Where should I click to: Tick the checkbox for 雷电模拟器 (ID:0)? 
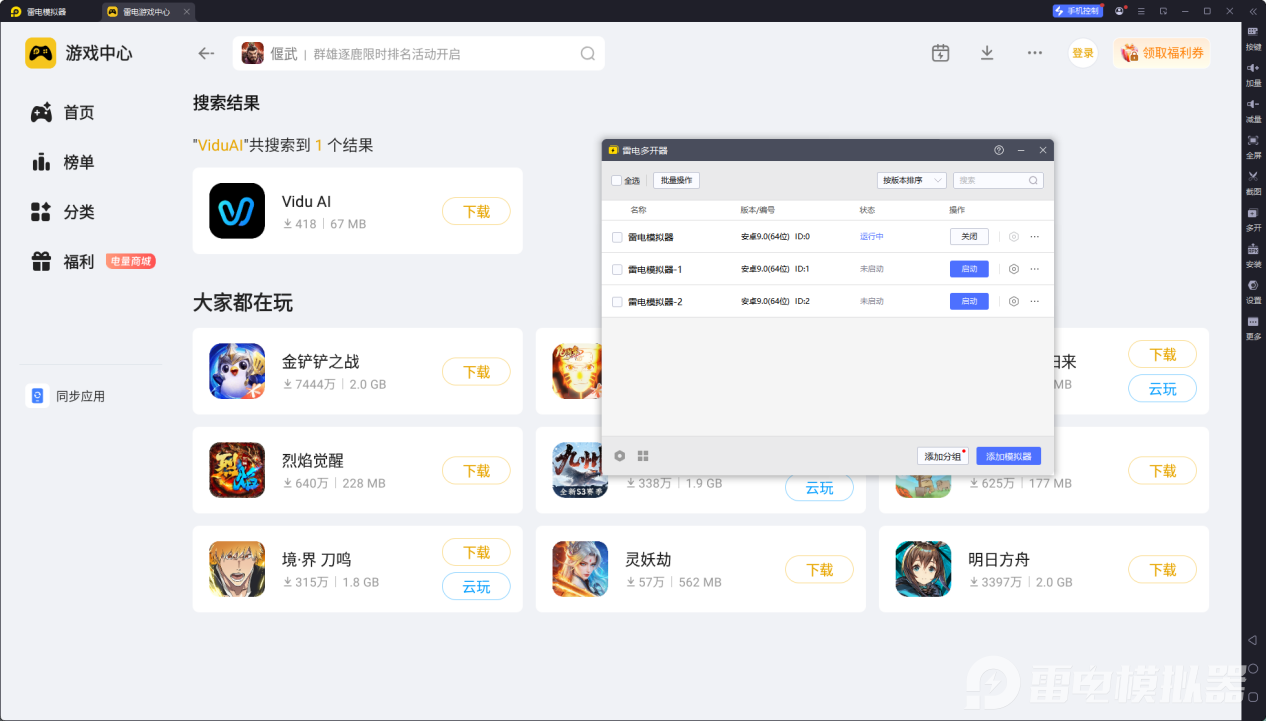click(x=617, y=237)
